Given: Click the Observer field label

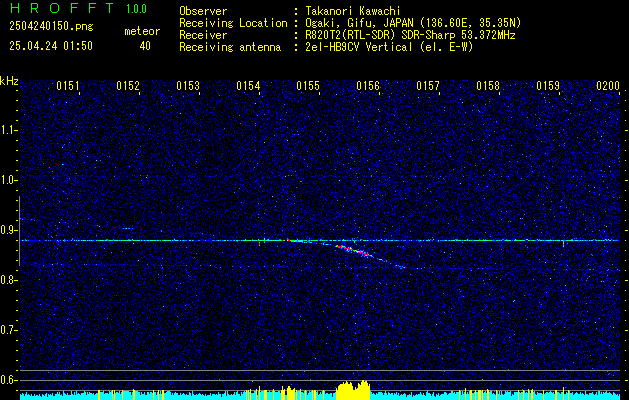Looking at the screenshot, I should pos(203,11).
